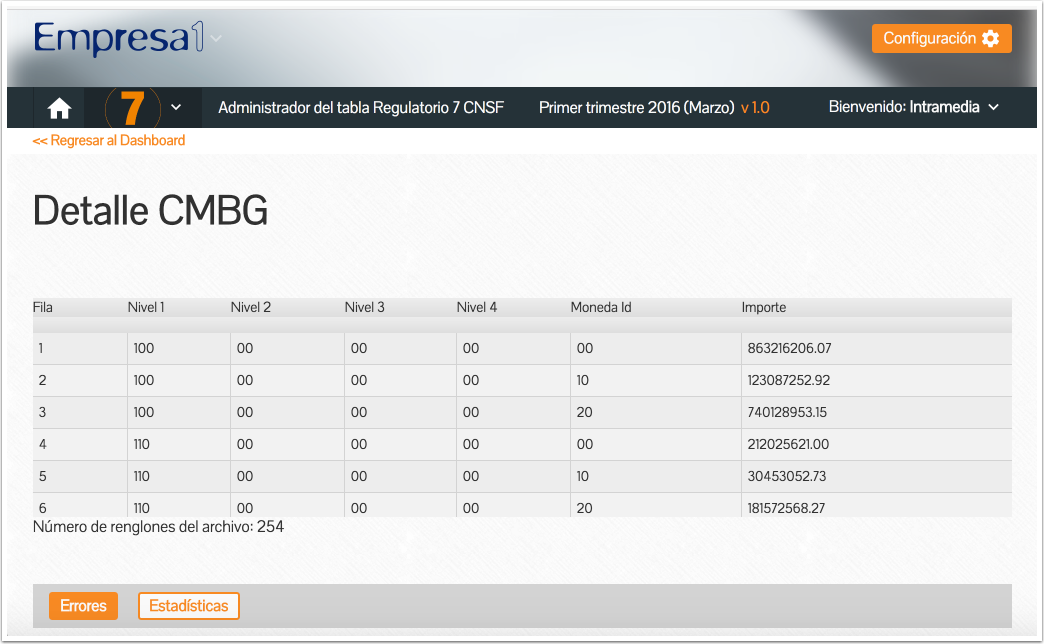Click the home icon in navigation bar
1044x644 pixels.
[x=59, y=108]
